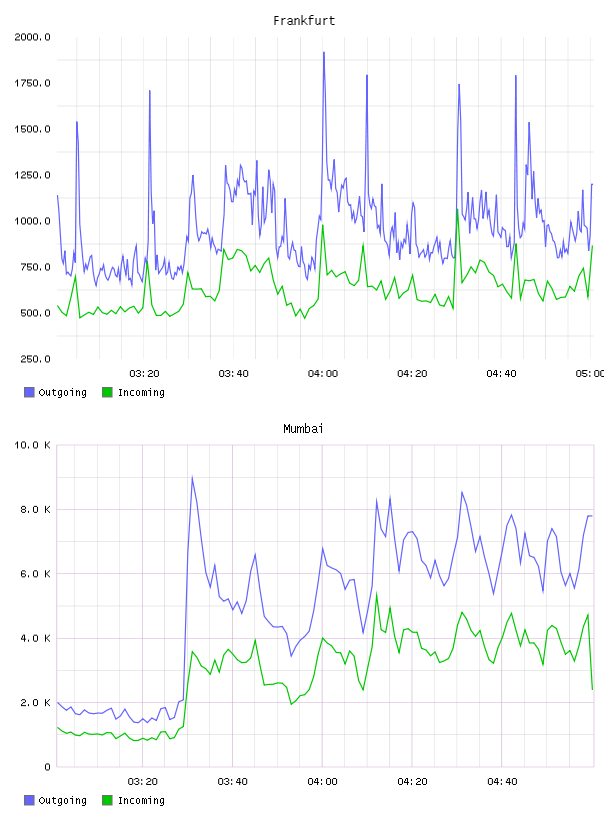Click the 1500.0 axis value on Frankfurt chart
The height and width of the screenshot is (816, 608).
[x=32, y=129]
